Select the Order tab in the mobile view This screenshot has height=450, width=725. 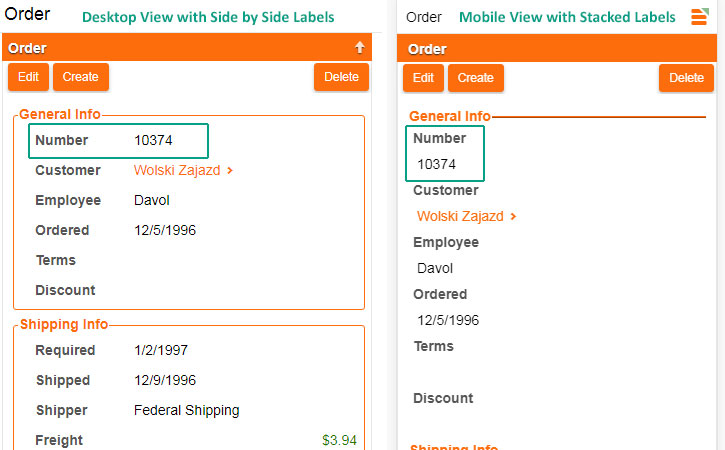pyautogui.click(x=425, y=17)
